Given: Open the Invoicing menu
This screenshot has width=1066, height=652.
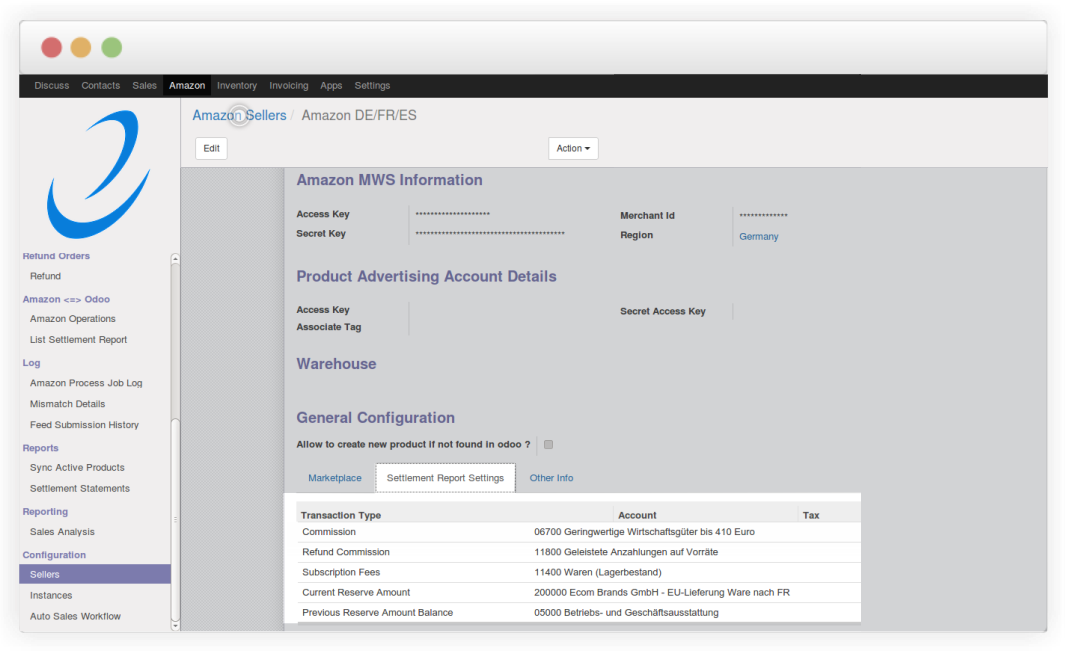Looking at the screenshot, I should pyautogui.click(x=288, y=86).
